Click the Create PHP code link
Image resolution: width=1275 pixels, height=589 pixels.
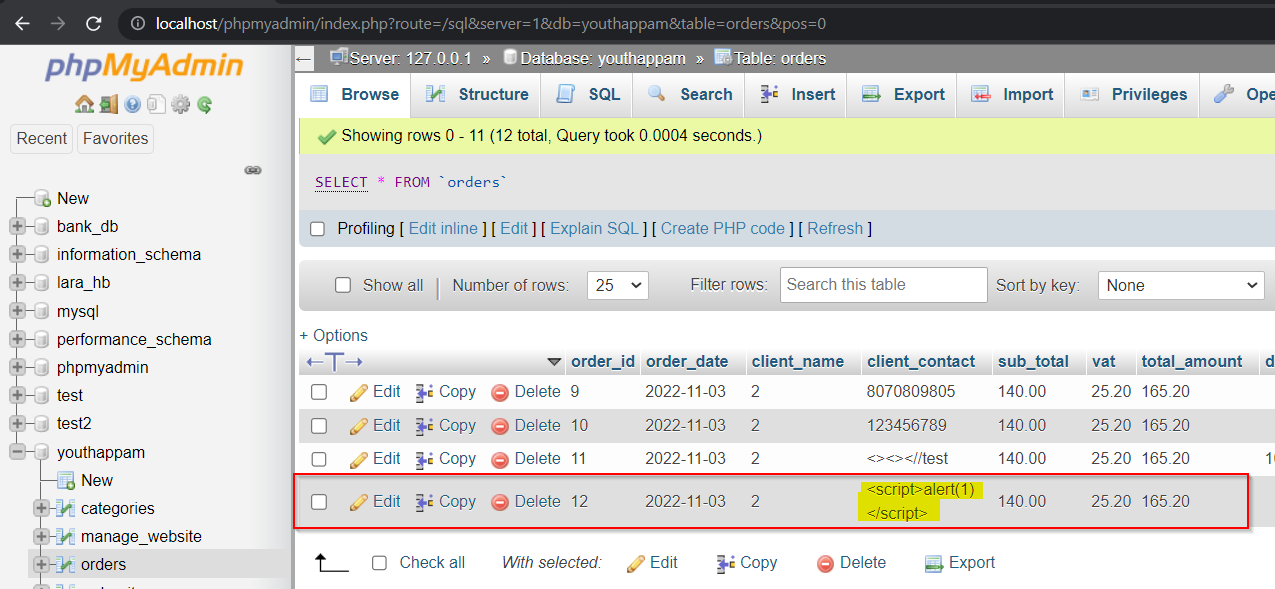723,229
